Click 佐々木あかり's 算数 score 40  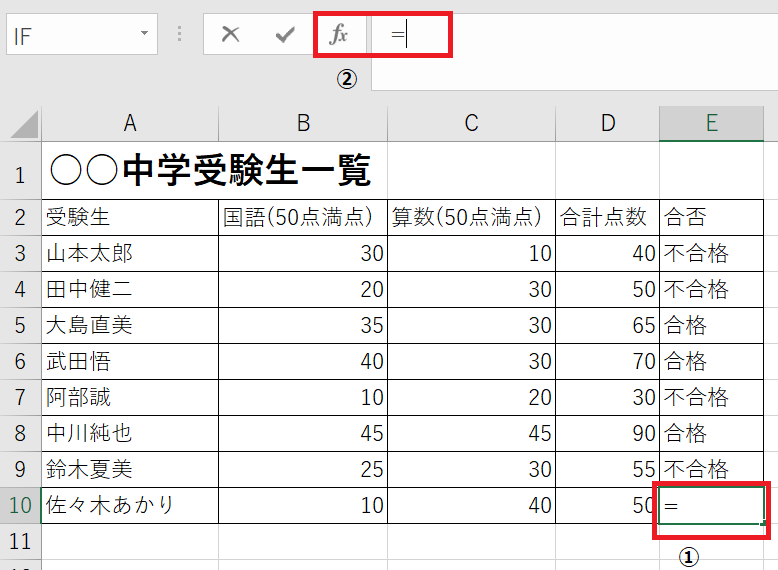(x=471, y=506)
